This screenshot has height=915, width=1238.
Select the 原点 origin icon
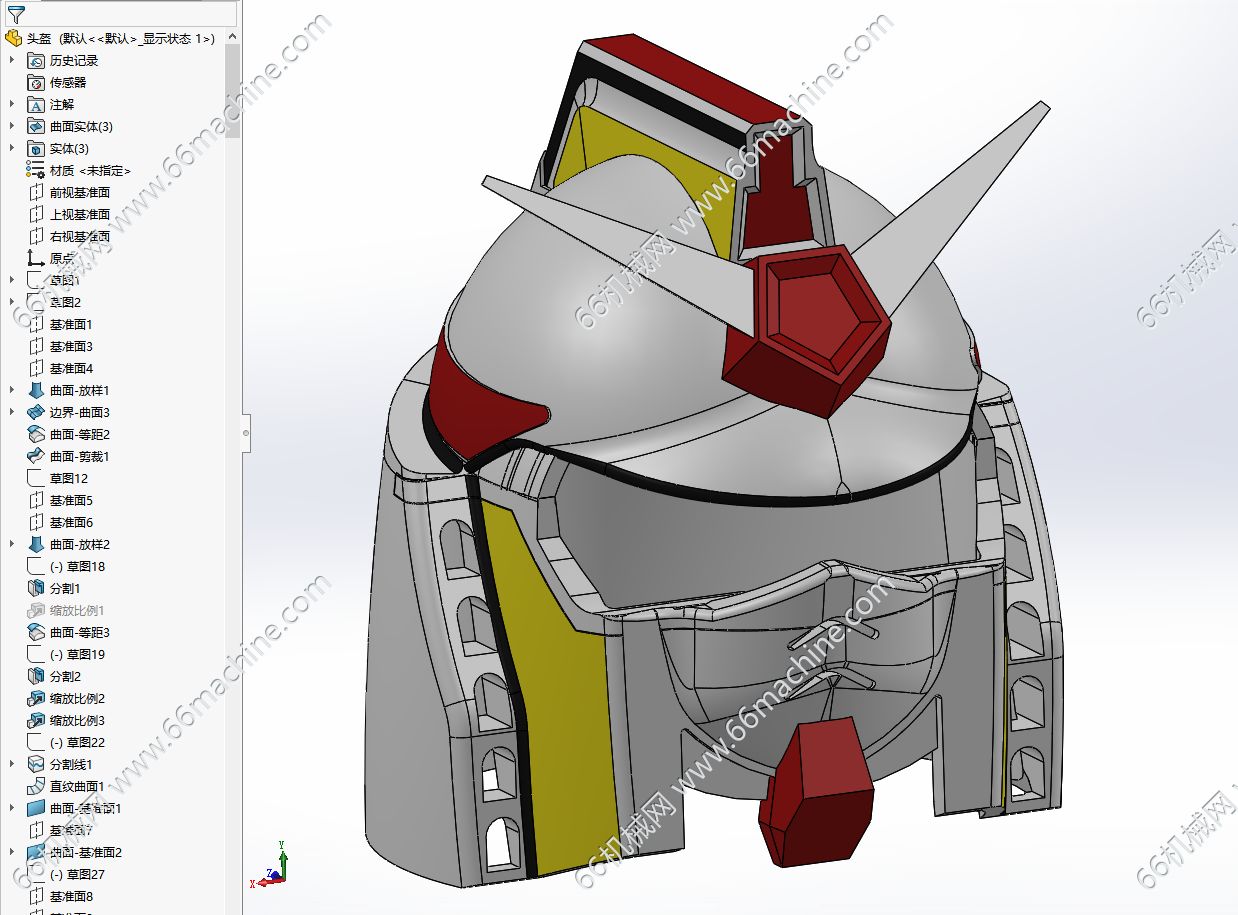coord(36,258)
